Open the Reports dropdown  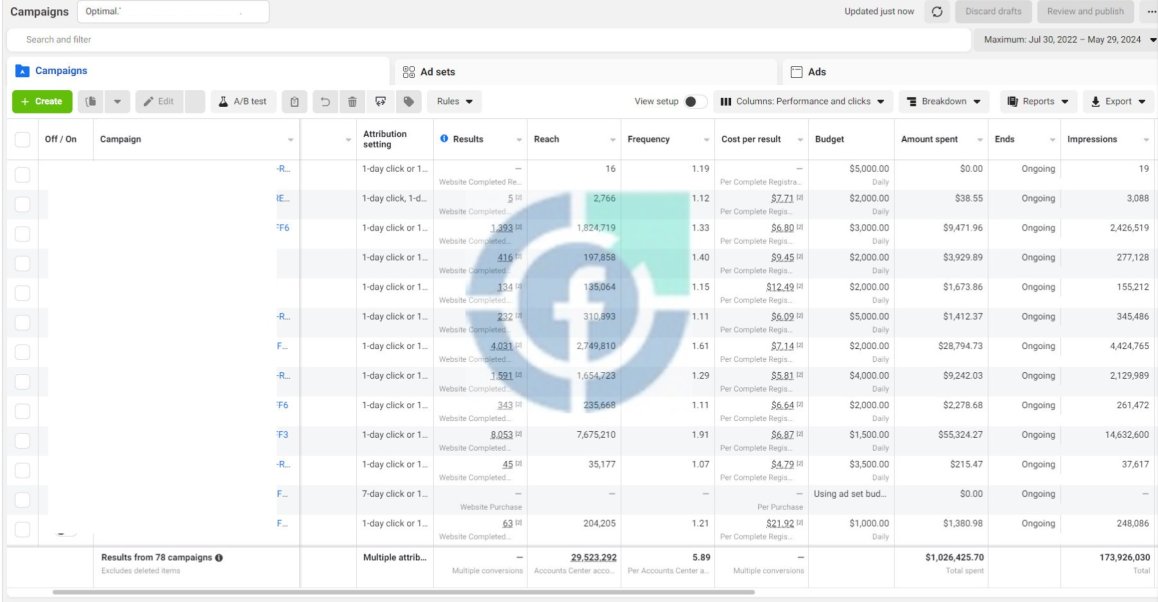[x=1038, y=102]
